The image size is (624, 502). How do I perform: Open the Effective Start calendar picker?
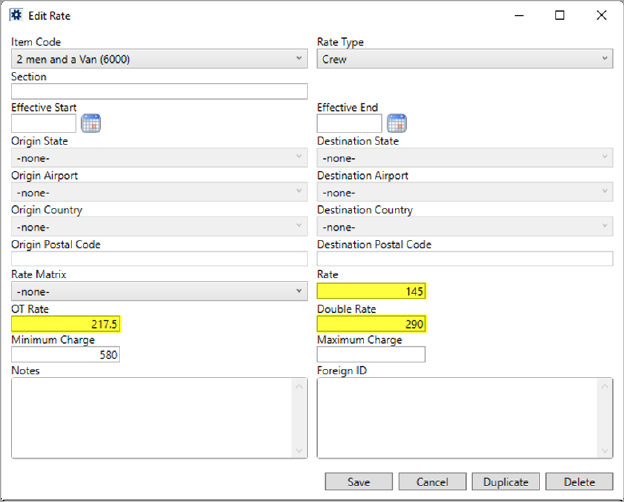tap(92, 124)
